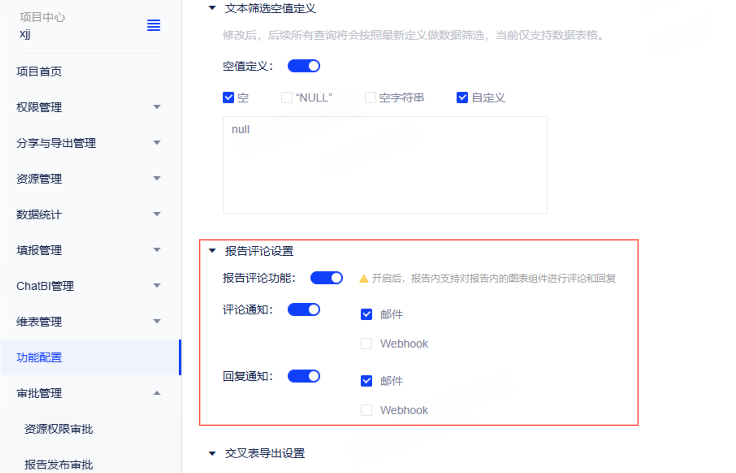Check Webhook under 评论通知
736x473 pixels.
coord(367,344)
